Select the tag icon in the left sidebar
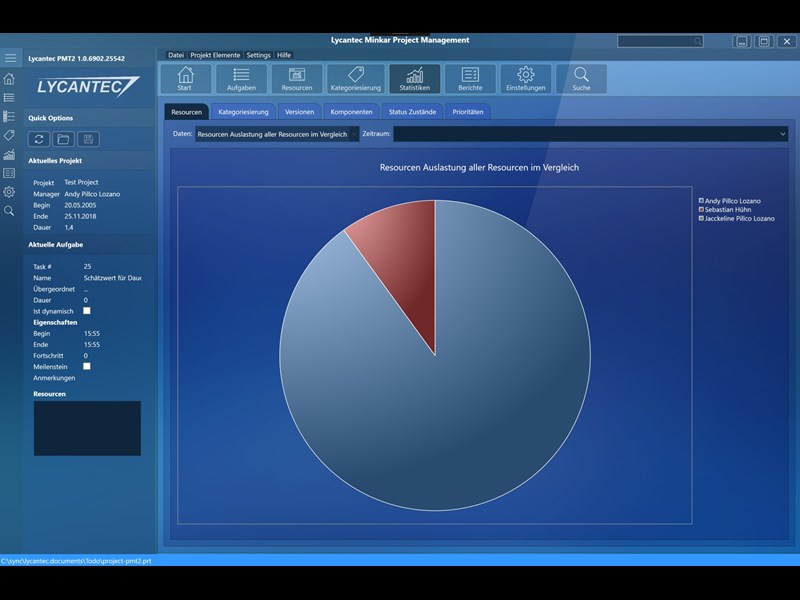The height and width of the screenshot is (600, 800). pyautogui.click(x=9, y=135)
